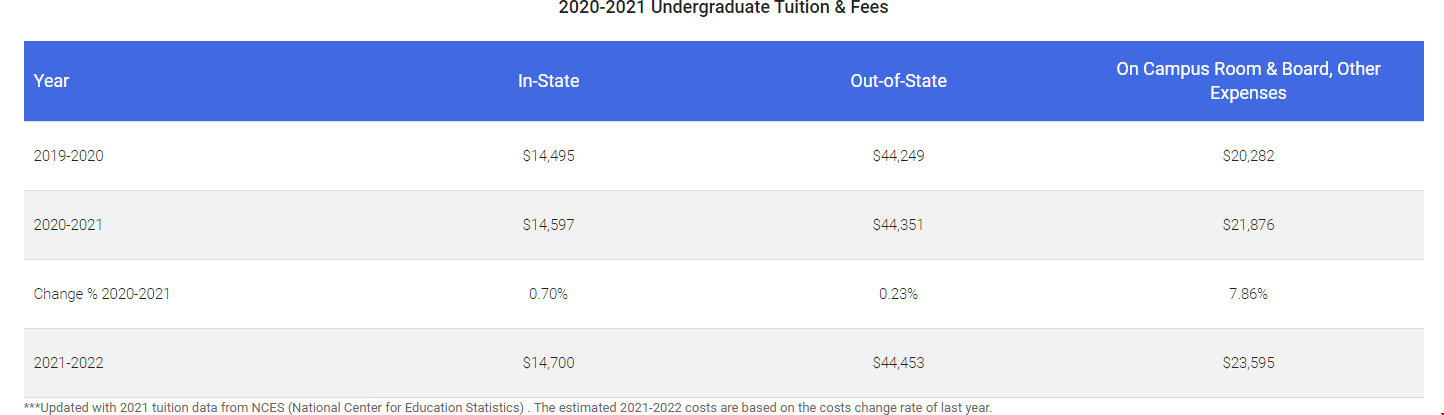This screenshot has width=1444, height=415.
Task: Click the $44,249 out-of-state tuition cell
Action: coord(898,156)
